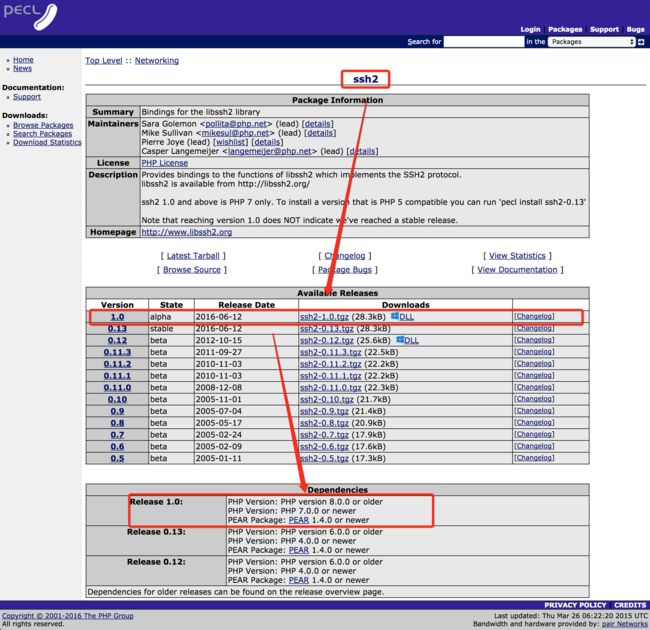The image size is (650, 630).
Task: Open homepage http://www.libssh2.org
Action: click(187, 232)
